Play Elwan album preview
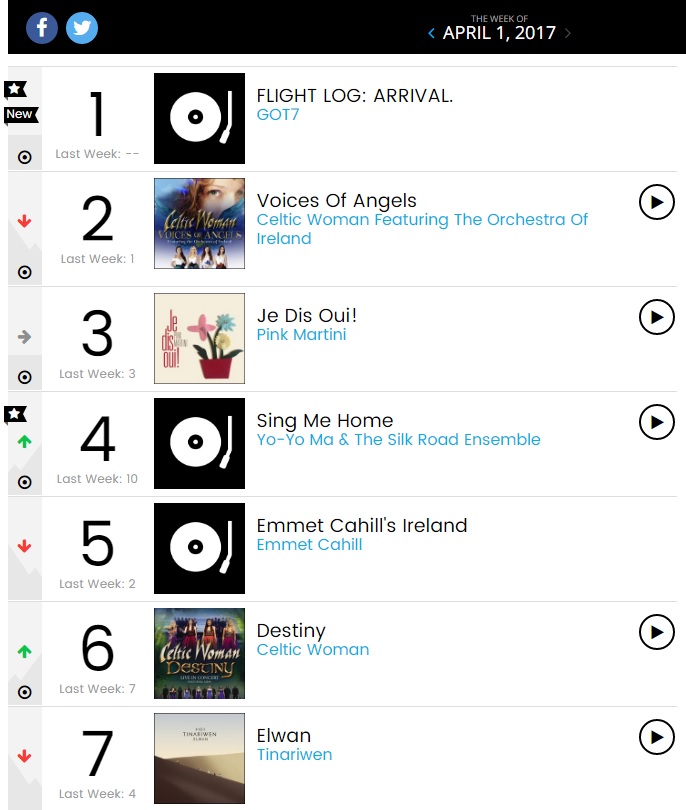The height and width of the screenshot is (810, 686). (x=656, y=737)
